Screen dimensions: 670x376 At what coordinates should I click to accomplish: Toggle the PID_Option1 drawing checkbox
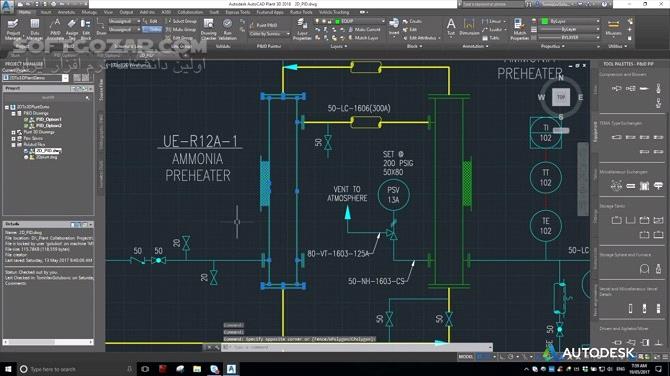pyautogui.click(x=26, y=120)
